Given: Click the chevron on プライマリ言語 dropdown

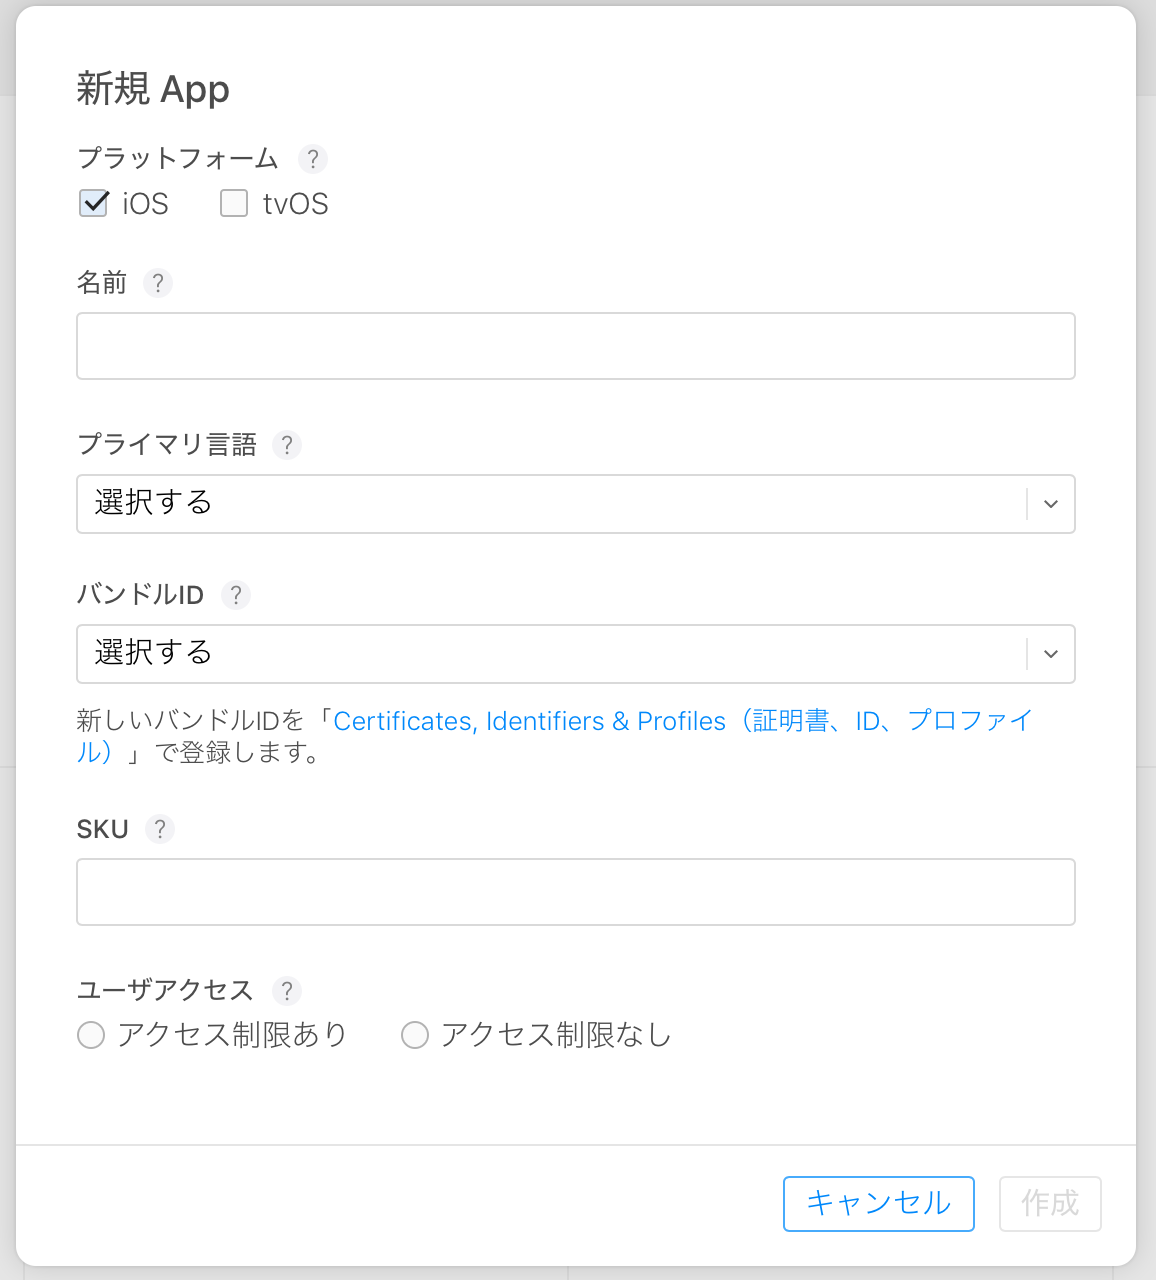Looking at the screenshot, I should click(1050, 504).
